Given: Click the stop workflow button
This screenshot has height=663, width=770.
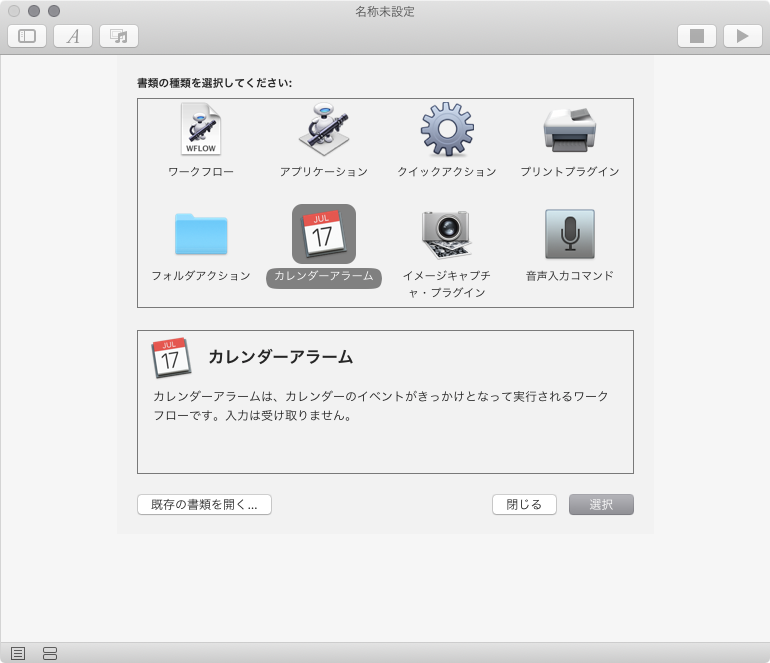Looking at the screenshot, I should pyautogui.click(x=697, y=36).
